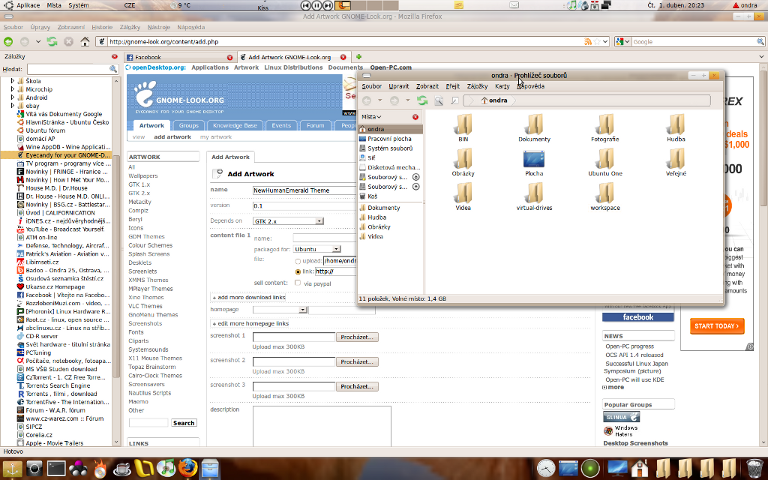This screenshot has height=480, width=768.
Task: Click Firefox green reload icon
Action: (52, 42)
